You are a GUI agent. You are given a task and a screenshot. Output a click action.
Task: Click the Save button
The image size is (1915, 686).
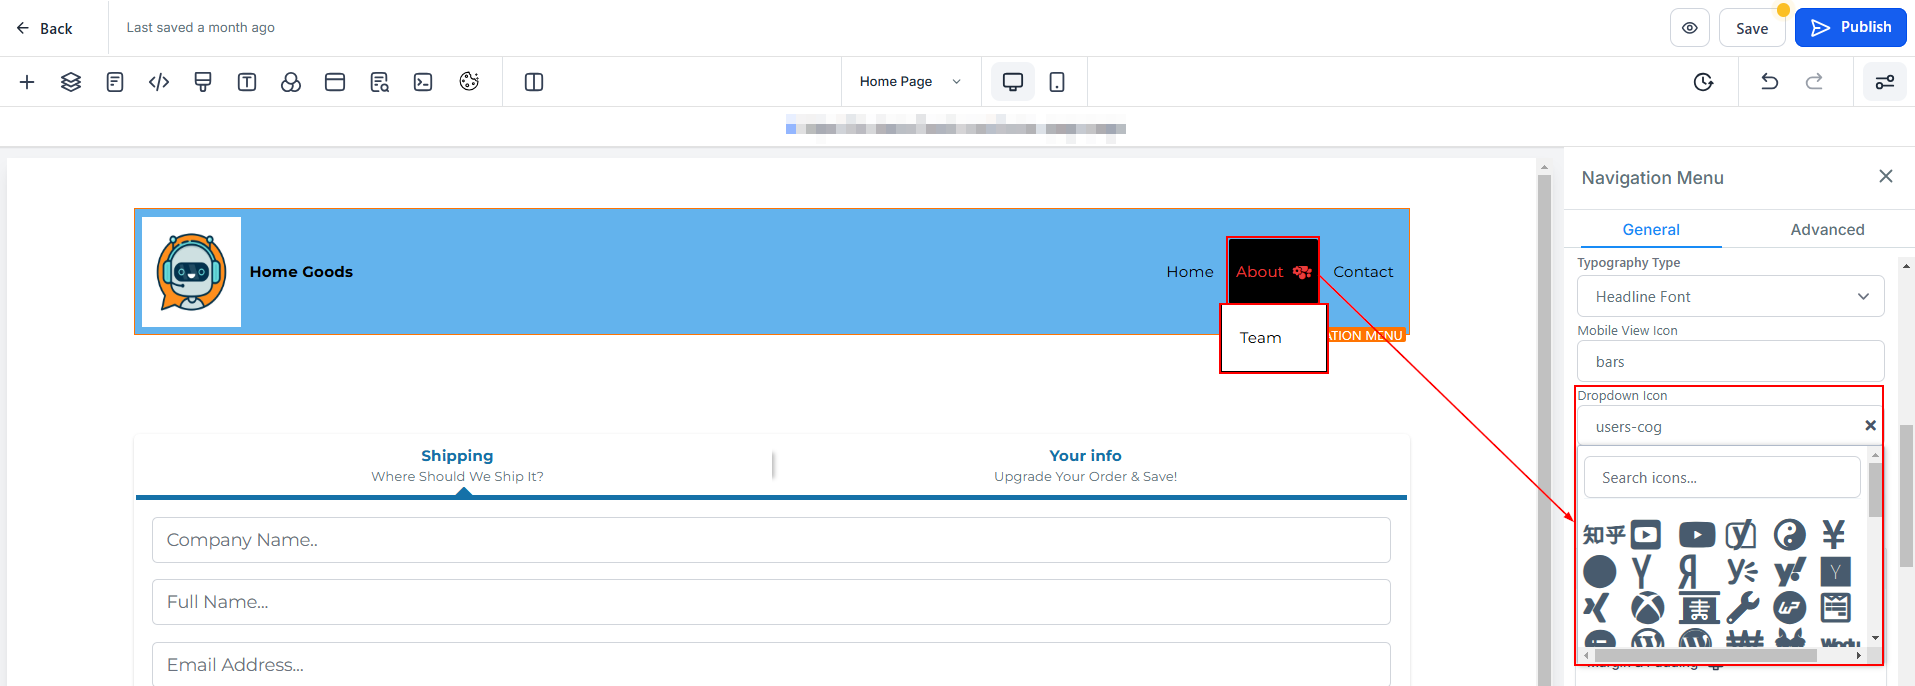point(1752,28)
